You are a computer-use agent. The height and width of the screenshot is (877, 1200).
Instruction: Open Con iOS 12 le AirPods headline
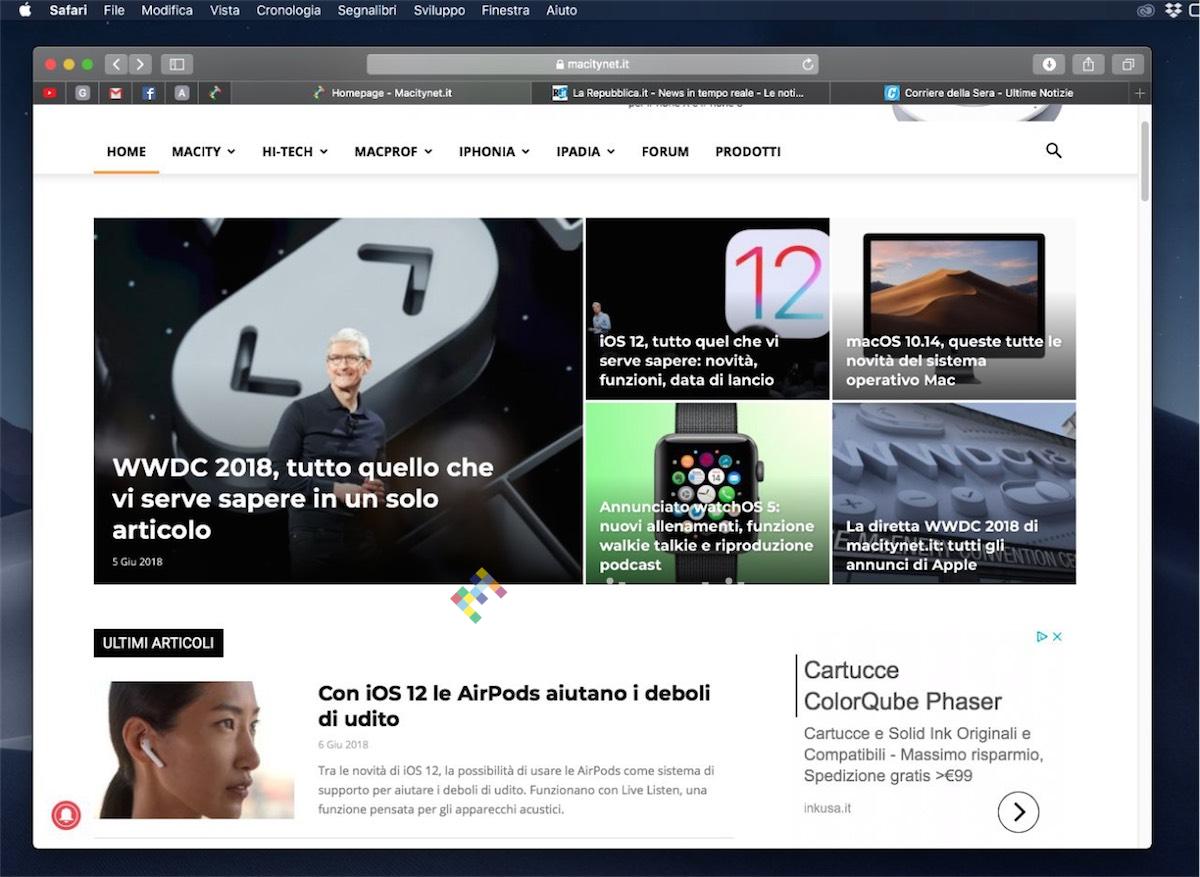[514, 706]
